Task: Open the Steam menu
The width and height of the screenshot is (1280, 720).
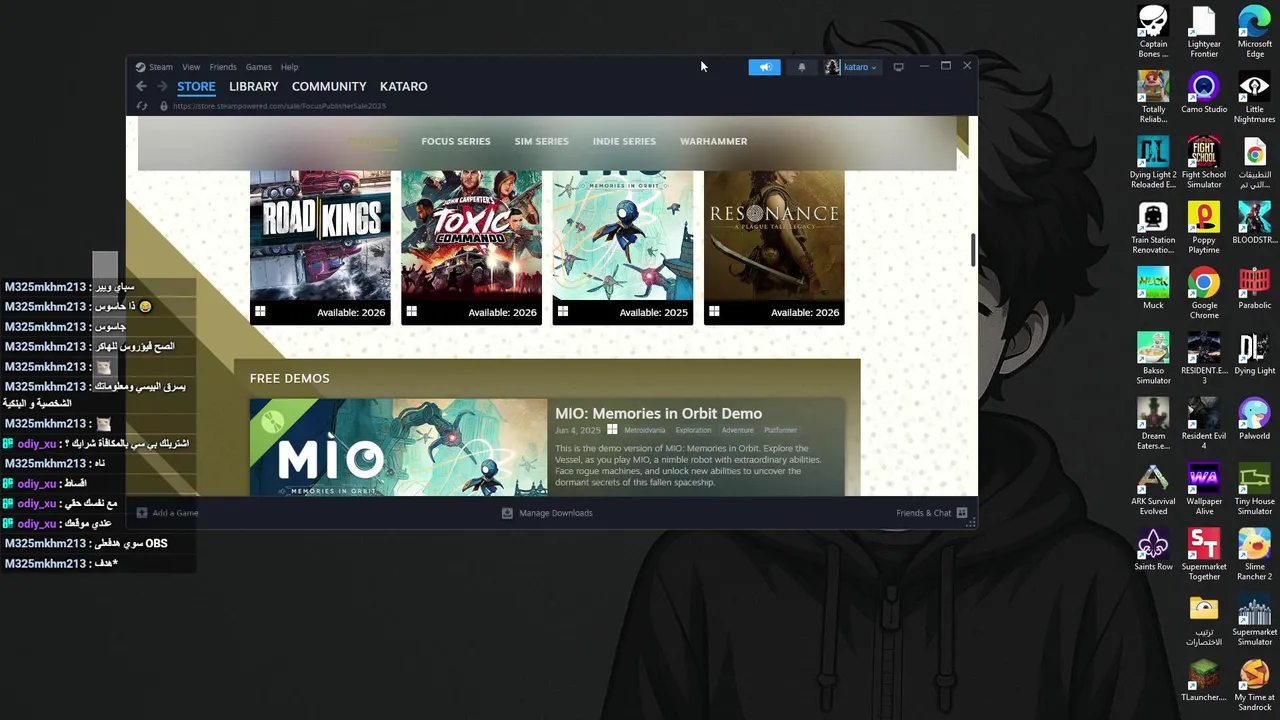Action: point(161,67)
